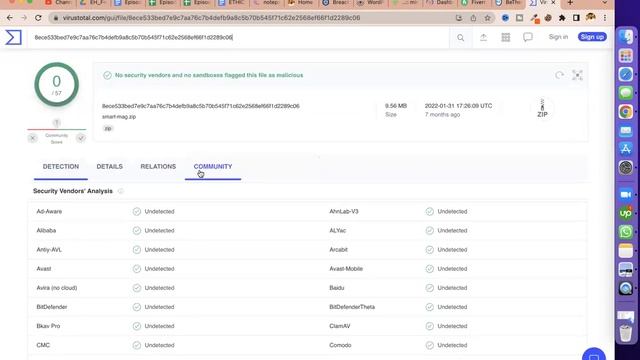Click Undetected status for Baidu
This screenshot has height=360, width=640.
452,288
